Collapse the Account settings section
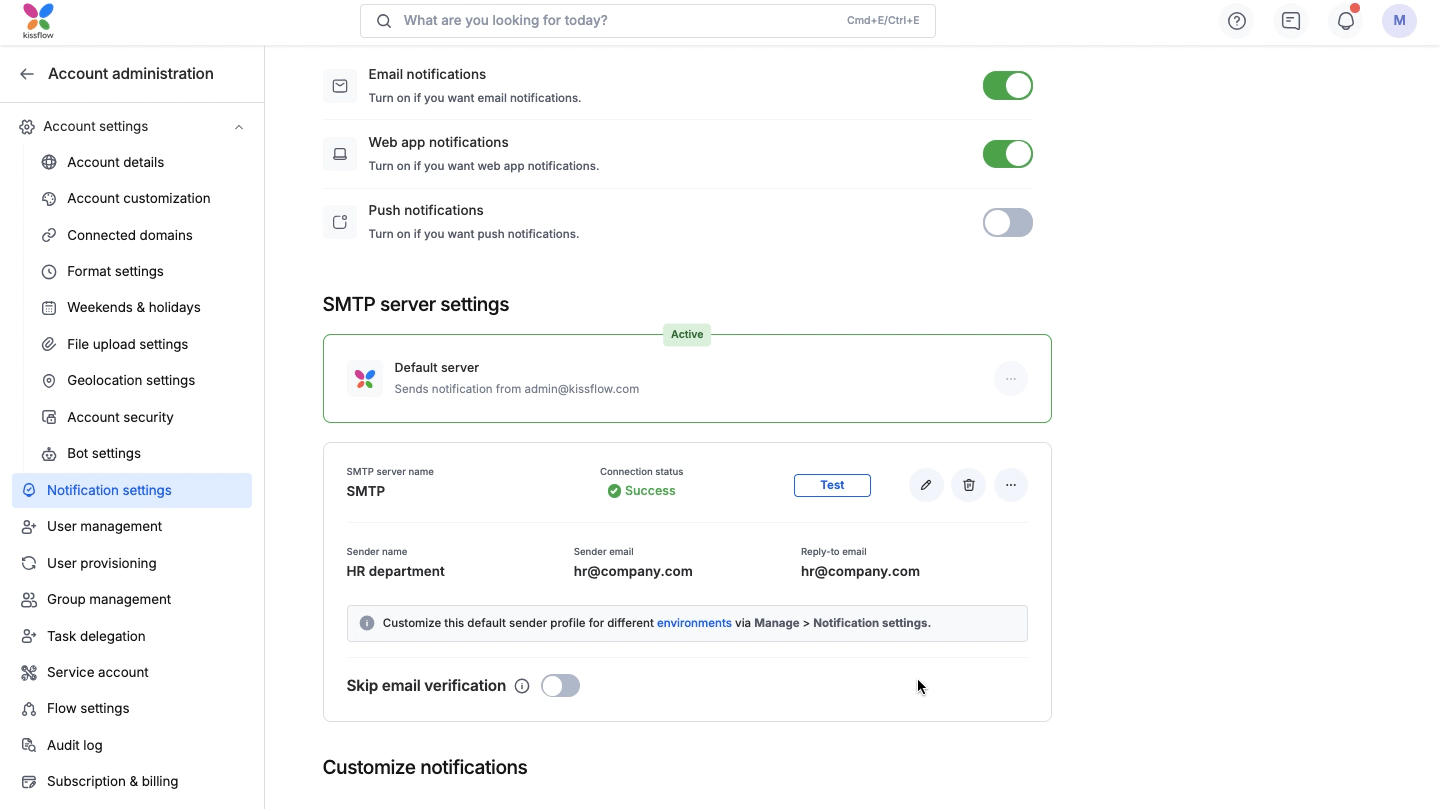 tap(238, 127)
